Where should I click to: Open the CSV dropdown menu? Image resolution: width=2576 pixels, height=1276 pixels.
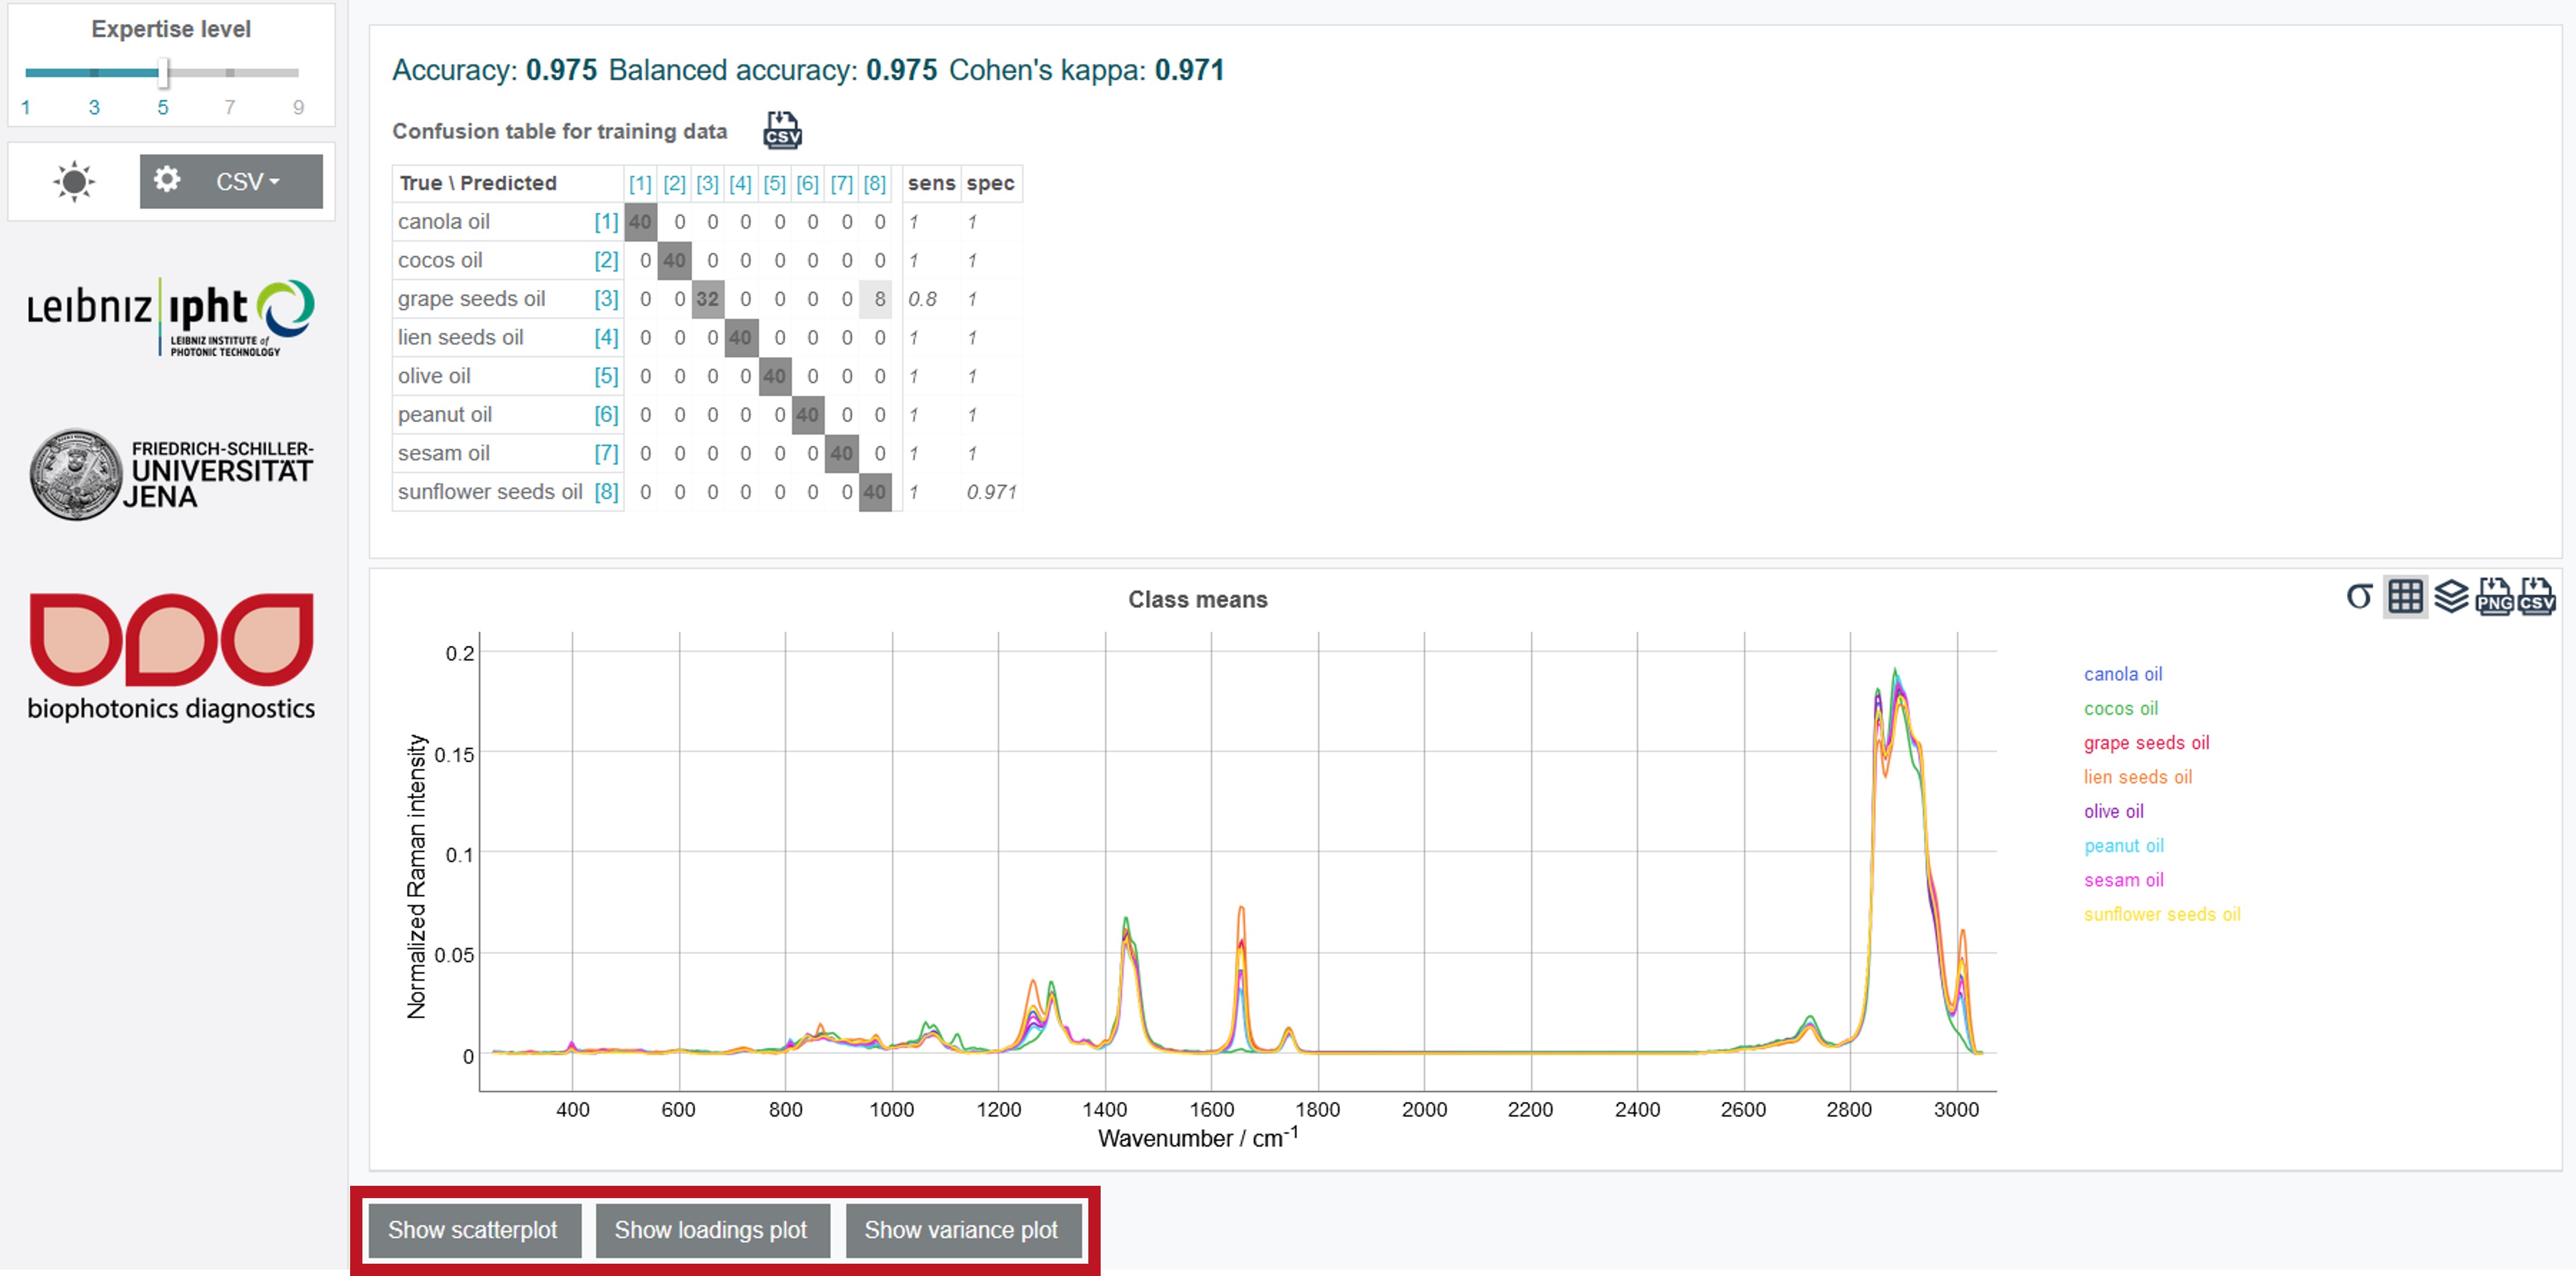point(247,182)
